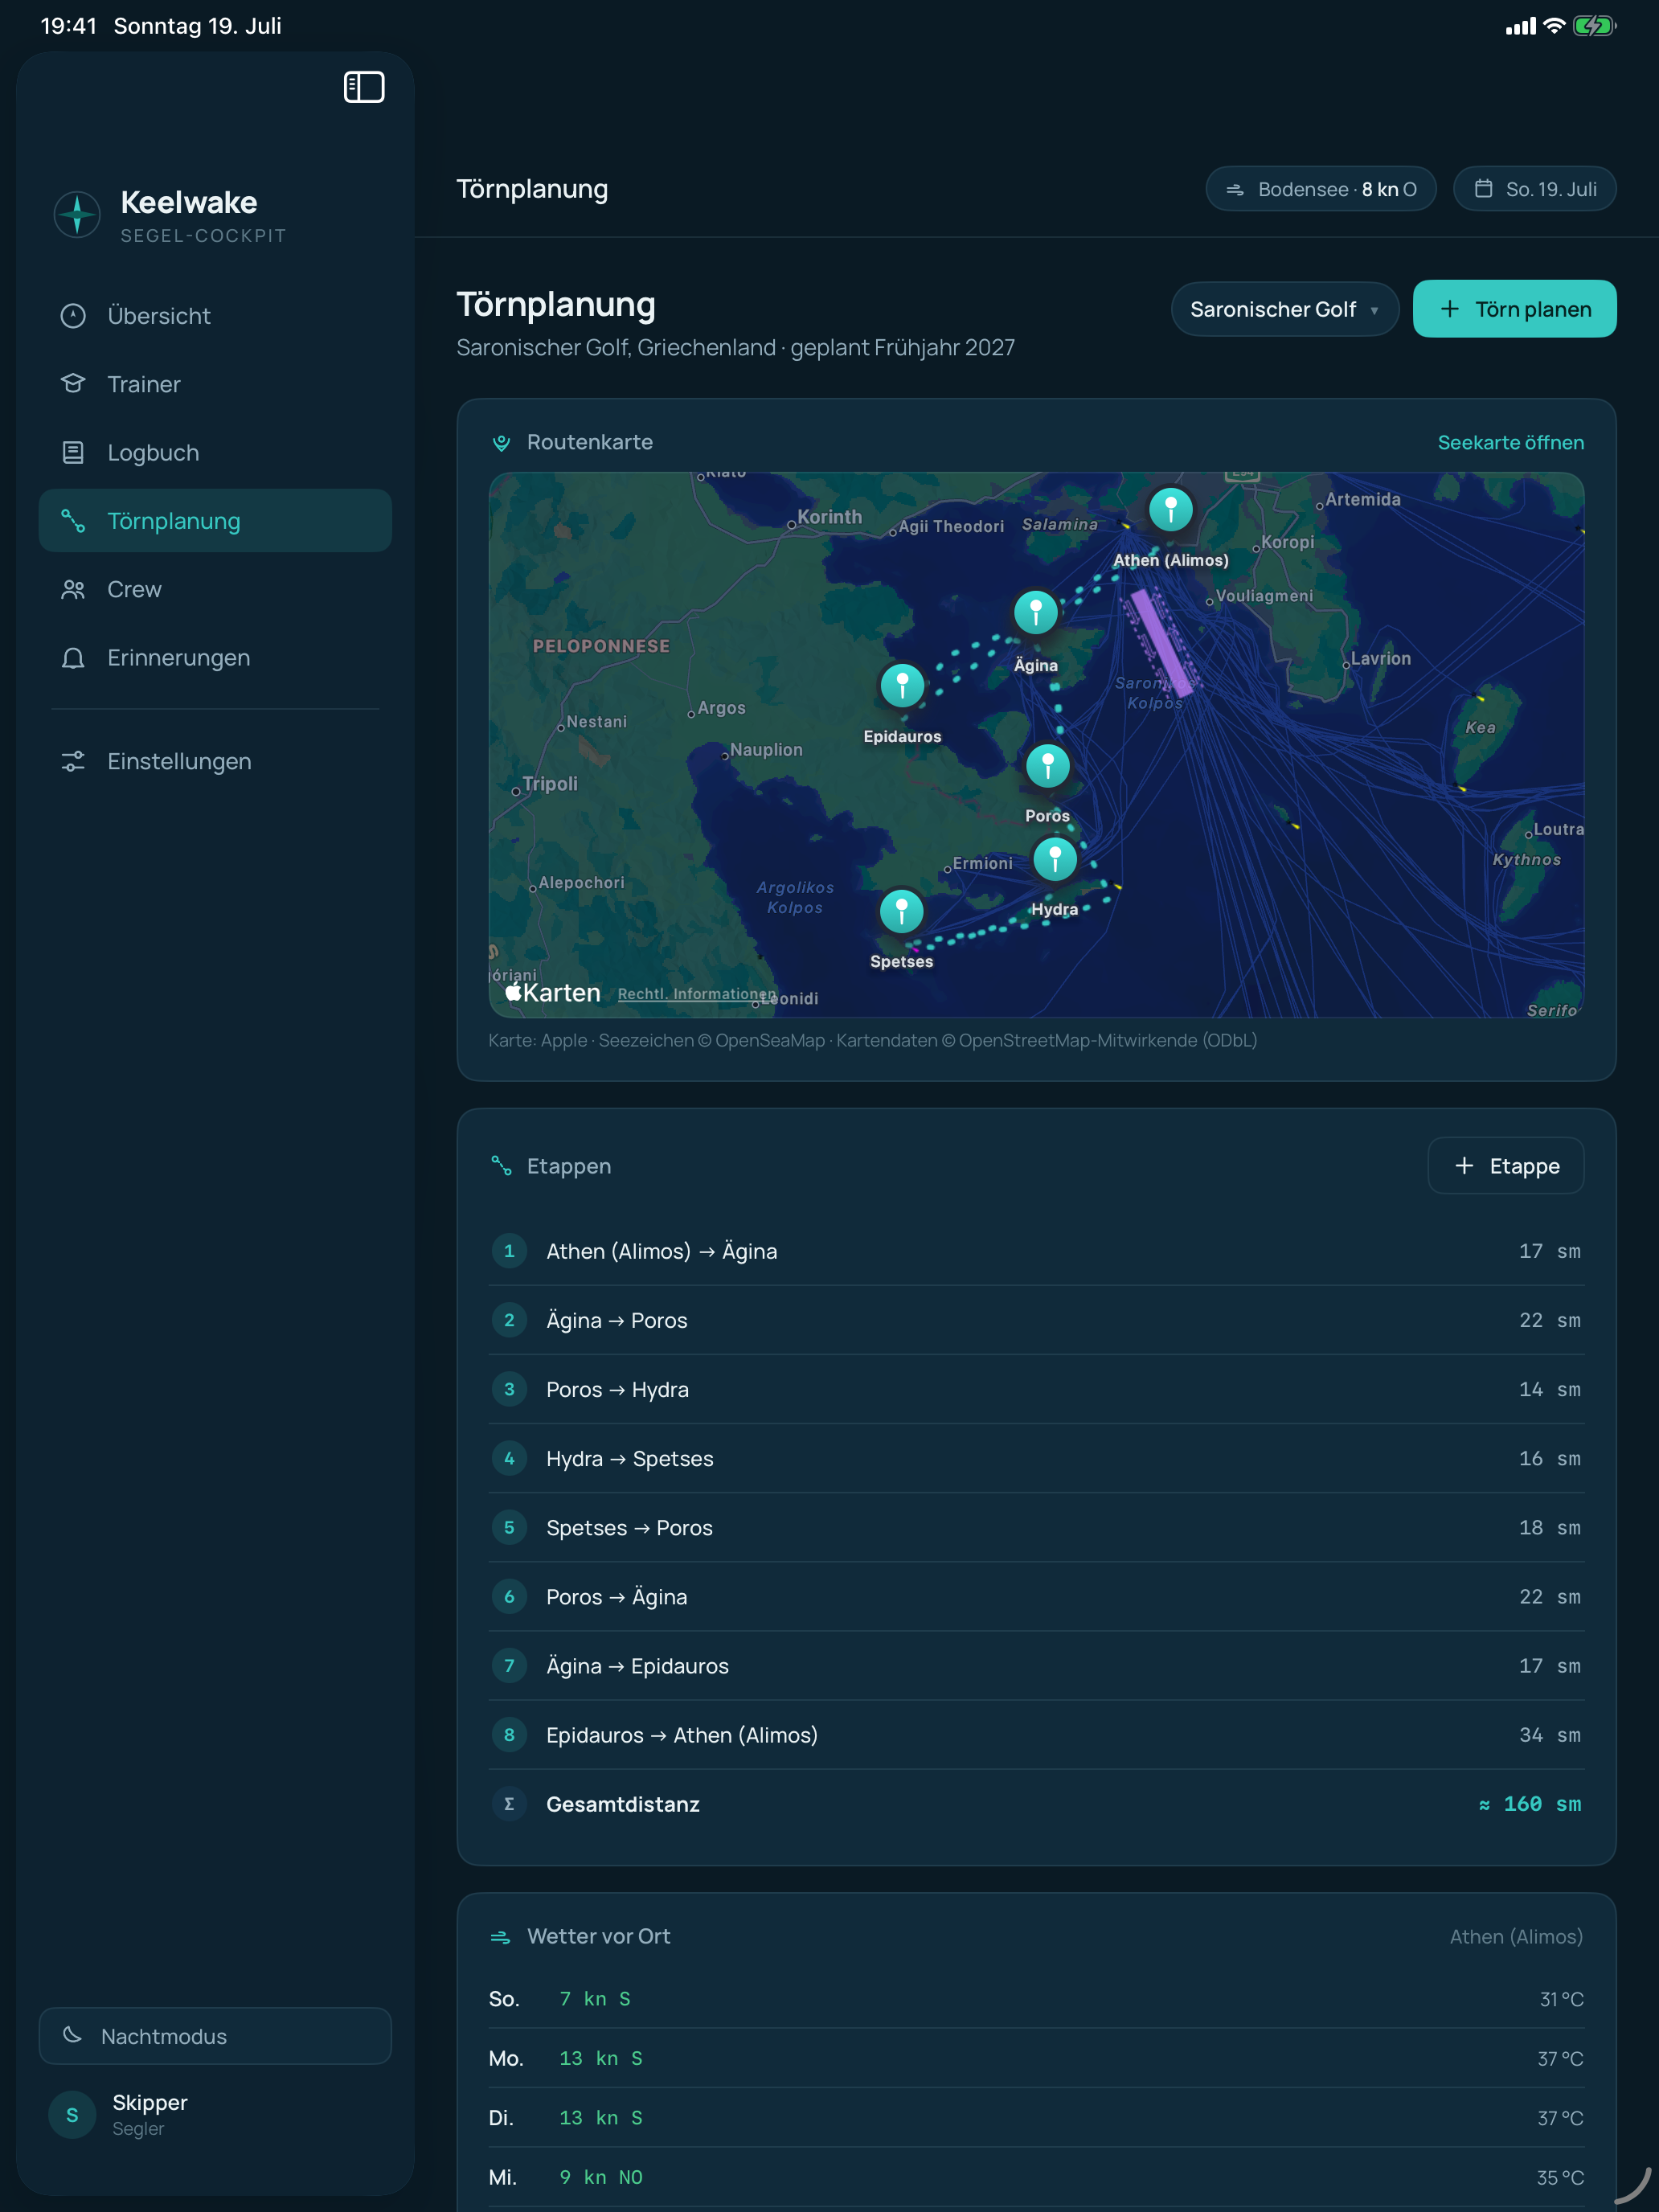Viewport: 1659px width, 2212px height.
Task: Select Törnplanung in sidebar
Action: point(215,521)
